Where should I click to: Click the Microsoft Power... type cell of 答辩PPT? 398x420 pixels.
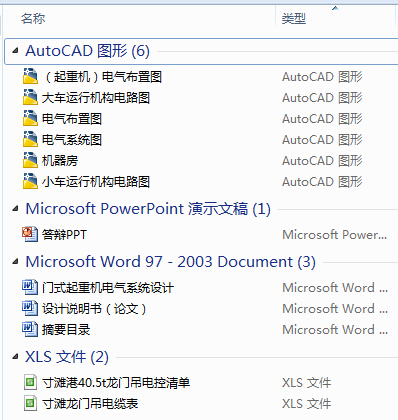(335, 235)
